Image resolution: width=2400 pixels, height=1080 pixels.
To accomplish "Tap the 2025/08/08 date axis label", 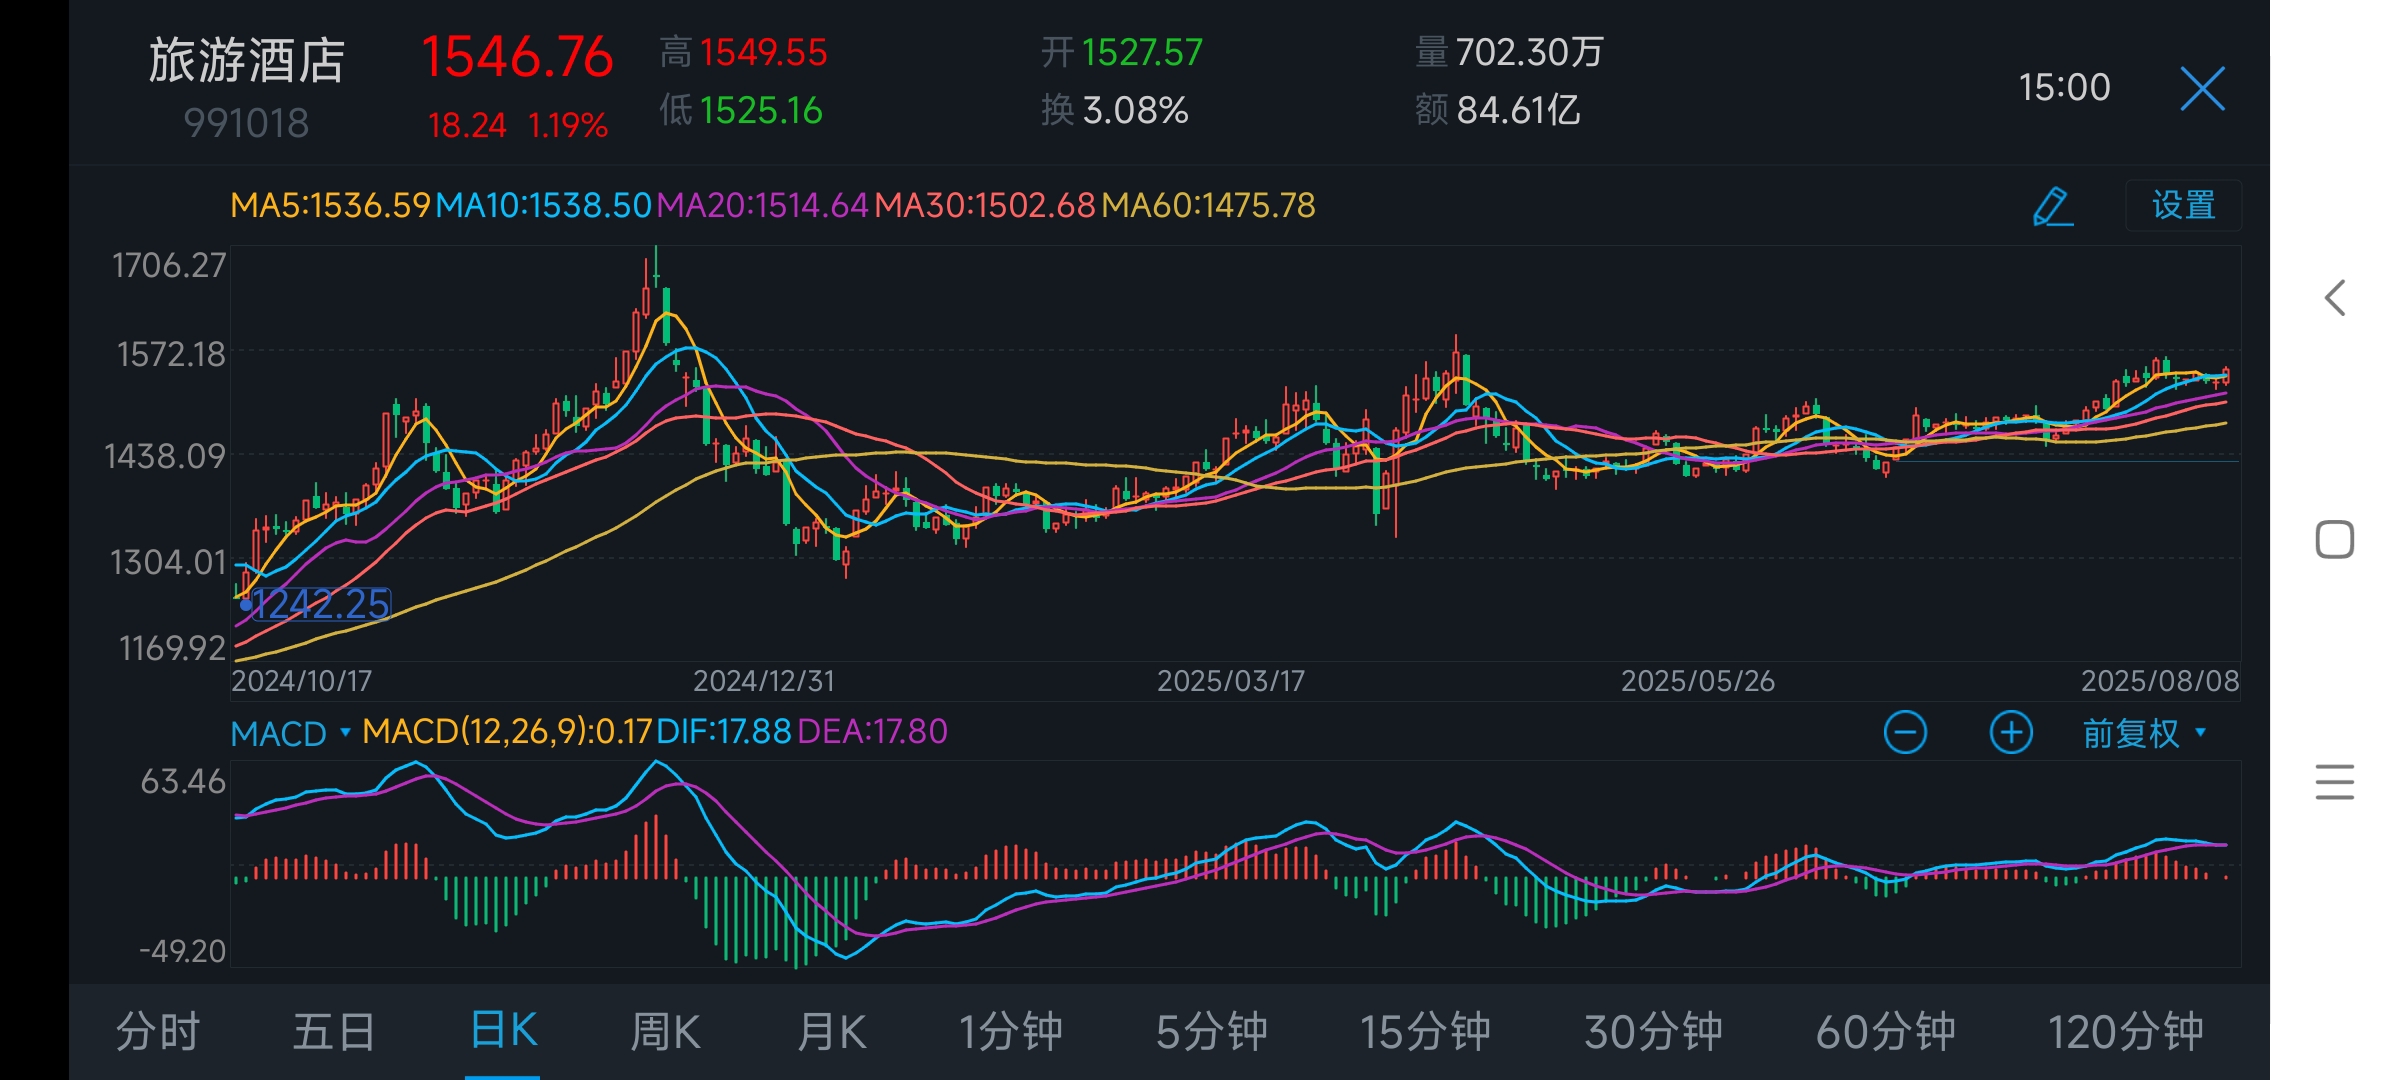I will (x=2160, y=681).
